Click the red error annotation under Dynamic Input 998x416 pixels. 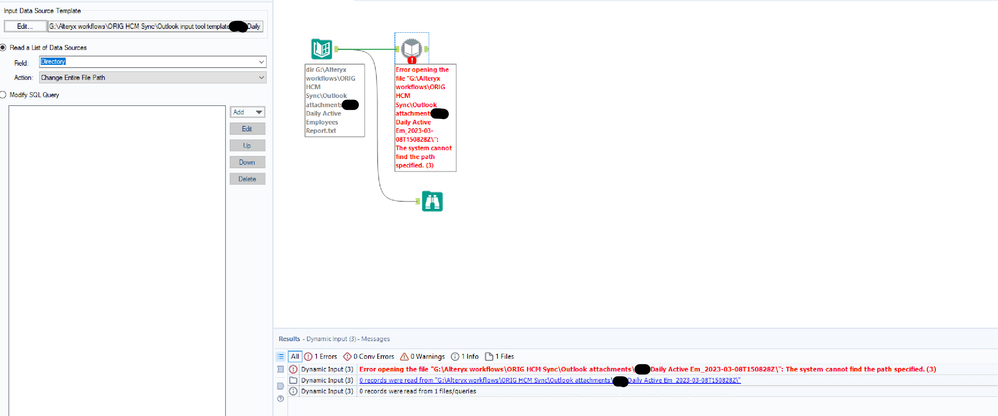coord(425,117)
